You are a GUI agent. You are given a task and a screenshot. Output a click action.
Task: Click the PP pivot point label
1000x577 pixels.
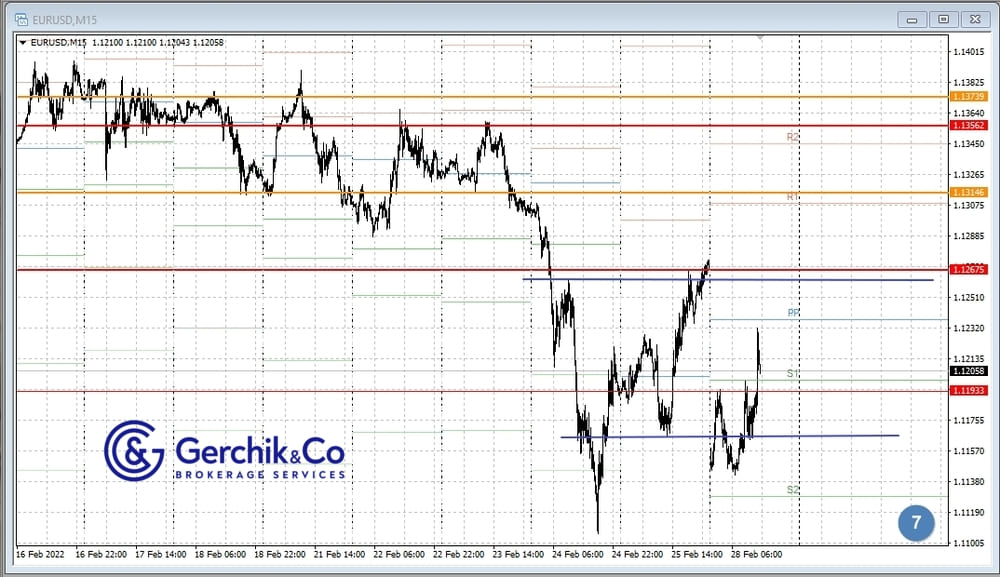793,313
